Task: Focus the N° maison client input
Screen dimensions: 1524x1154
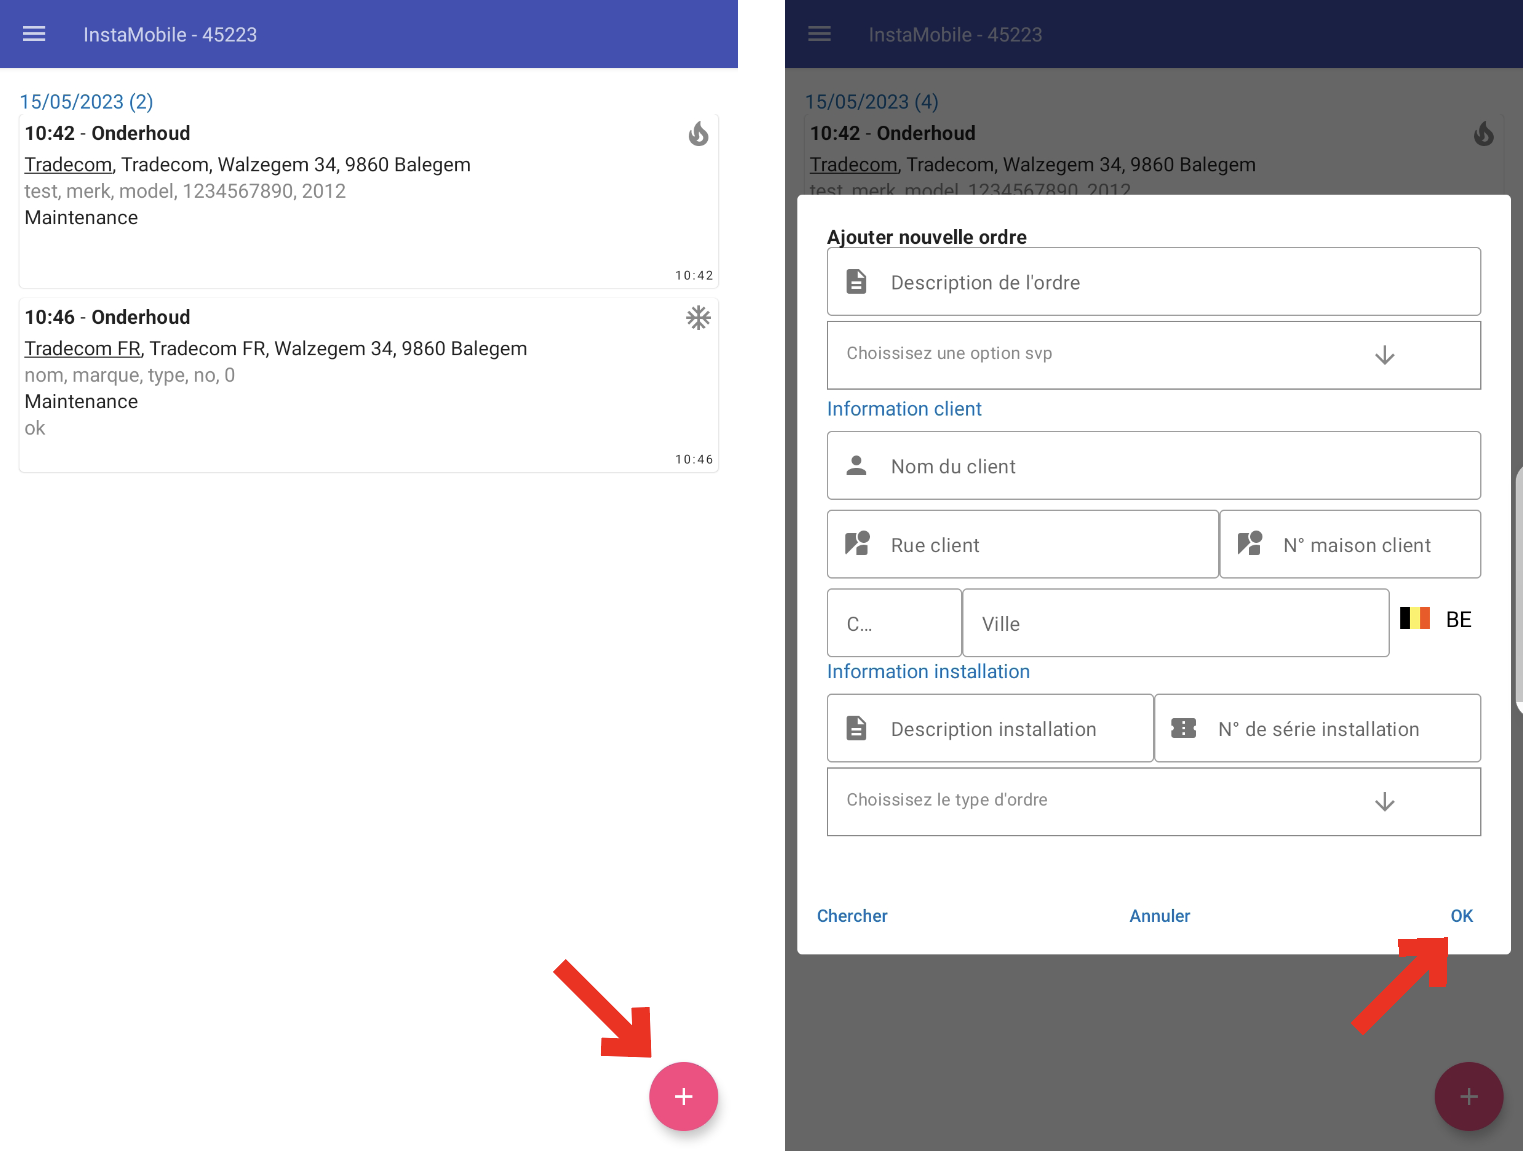Action: pos(1350,544)
